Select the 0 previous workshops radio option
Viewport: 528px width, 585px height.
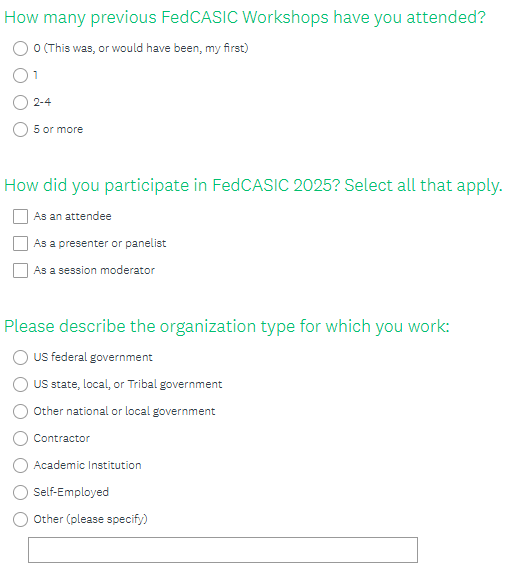pyautogui.click(x=21, y=49)
